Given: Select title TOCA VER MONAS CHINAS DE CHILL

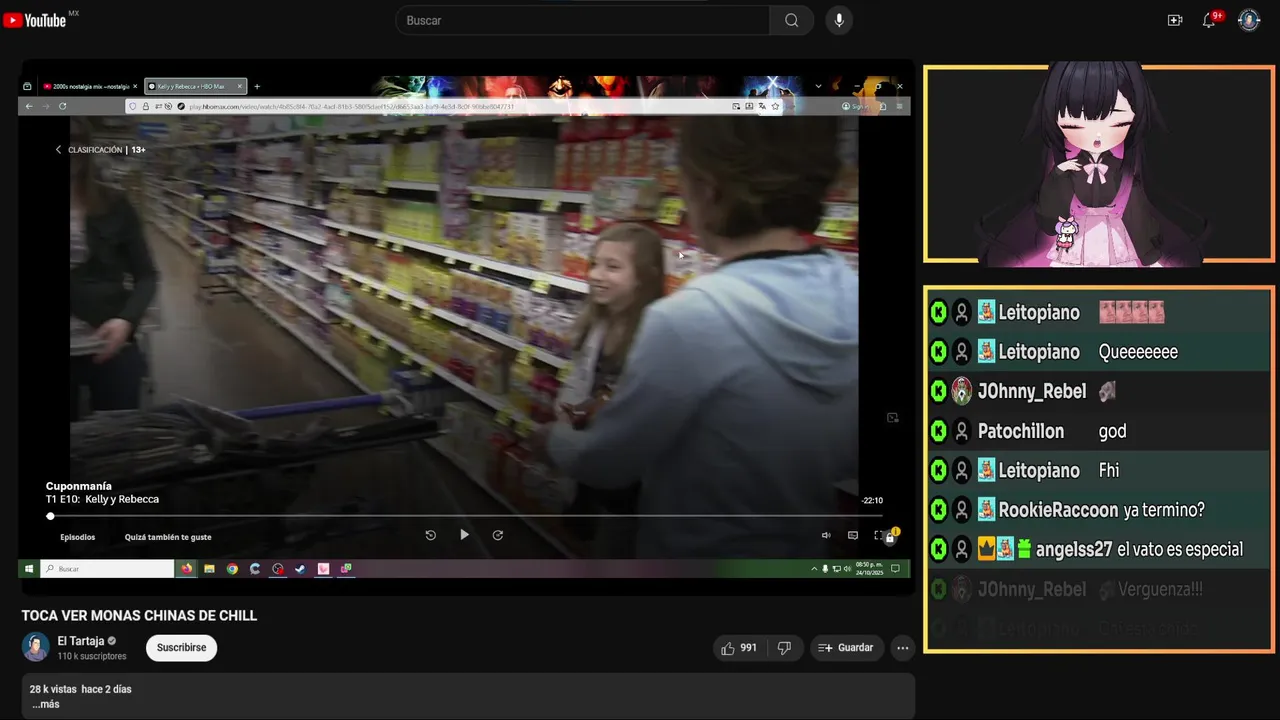Looking at the screenshot, I should coord(139,616).
